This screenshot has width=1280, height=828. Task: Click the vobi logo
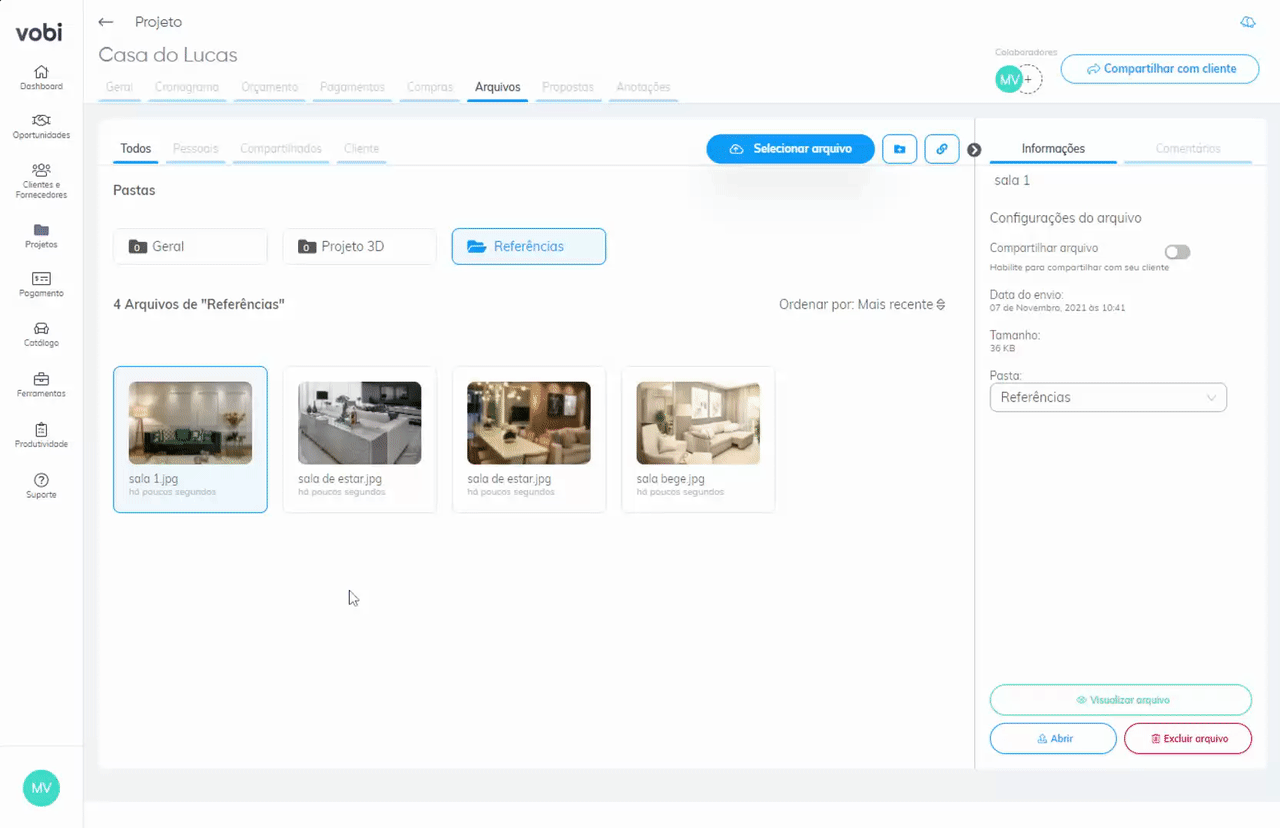tap(39, 33)
